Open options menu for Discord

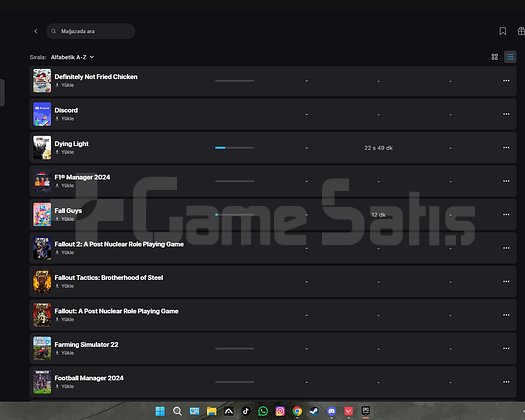(506, 114)
